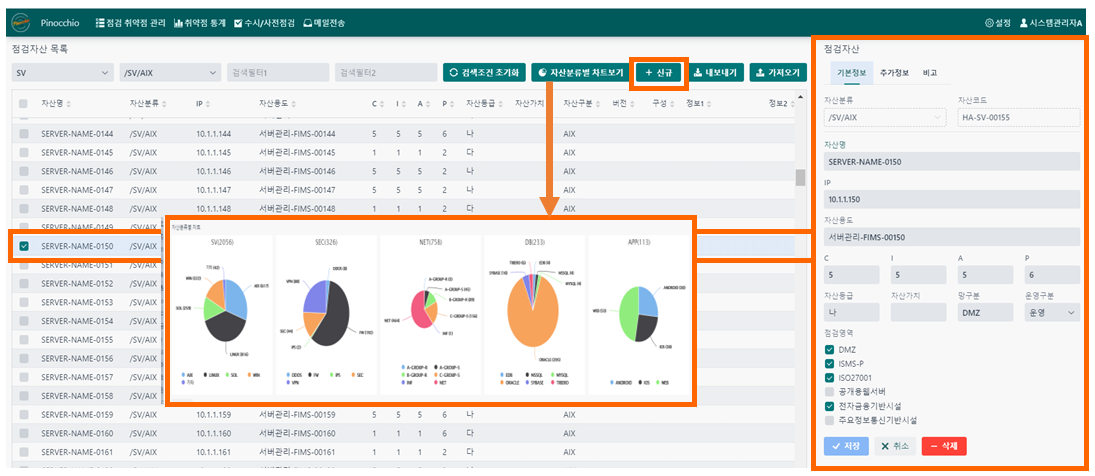
Task: Focus the 검색필터2 input
Action: (x=385, y=73)
